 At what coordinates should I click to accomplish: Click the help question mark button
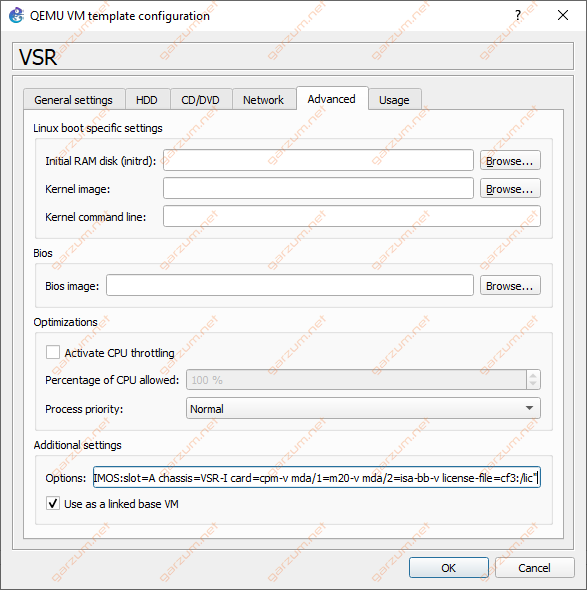(518, 15)
